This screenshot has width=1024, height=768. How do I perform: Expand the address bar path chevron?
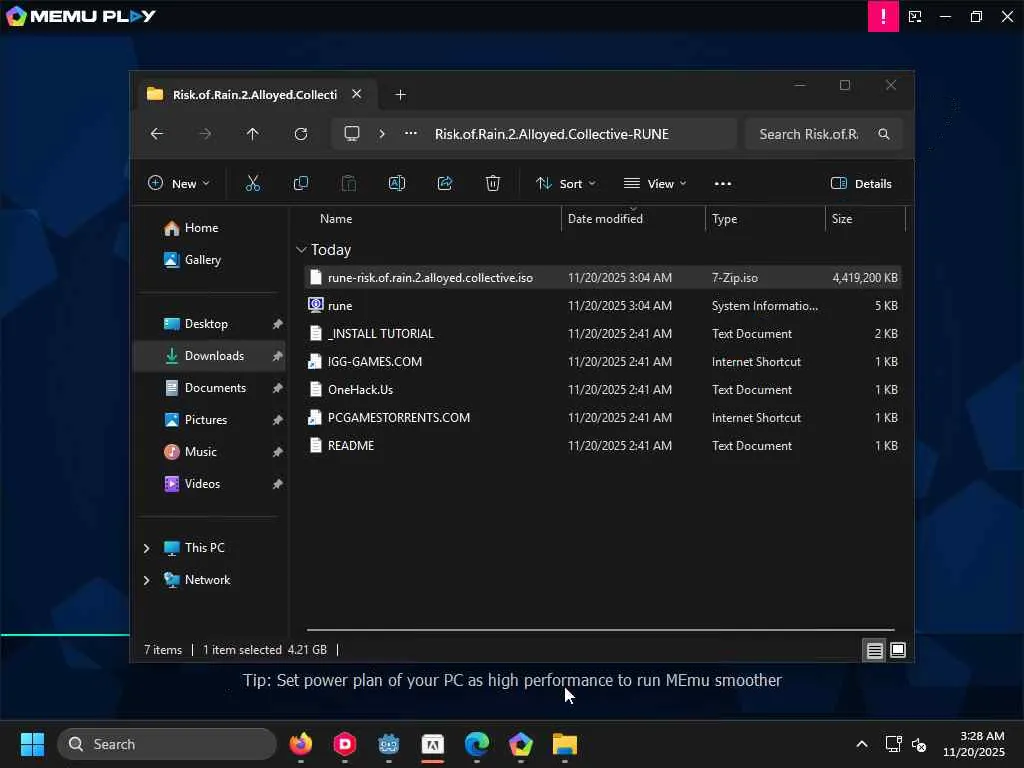[381, 134]
